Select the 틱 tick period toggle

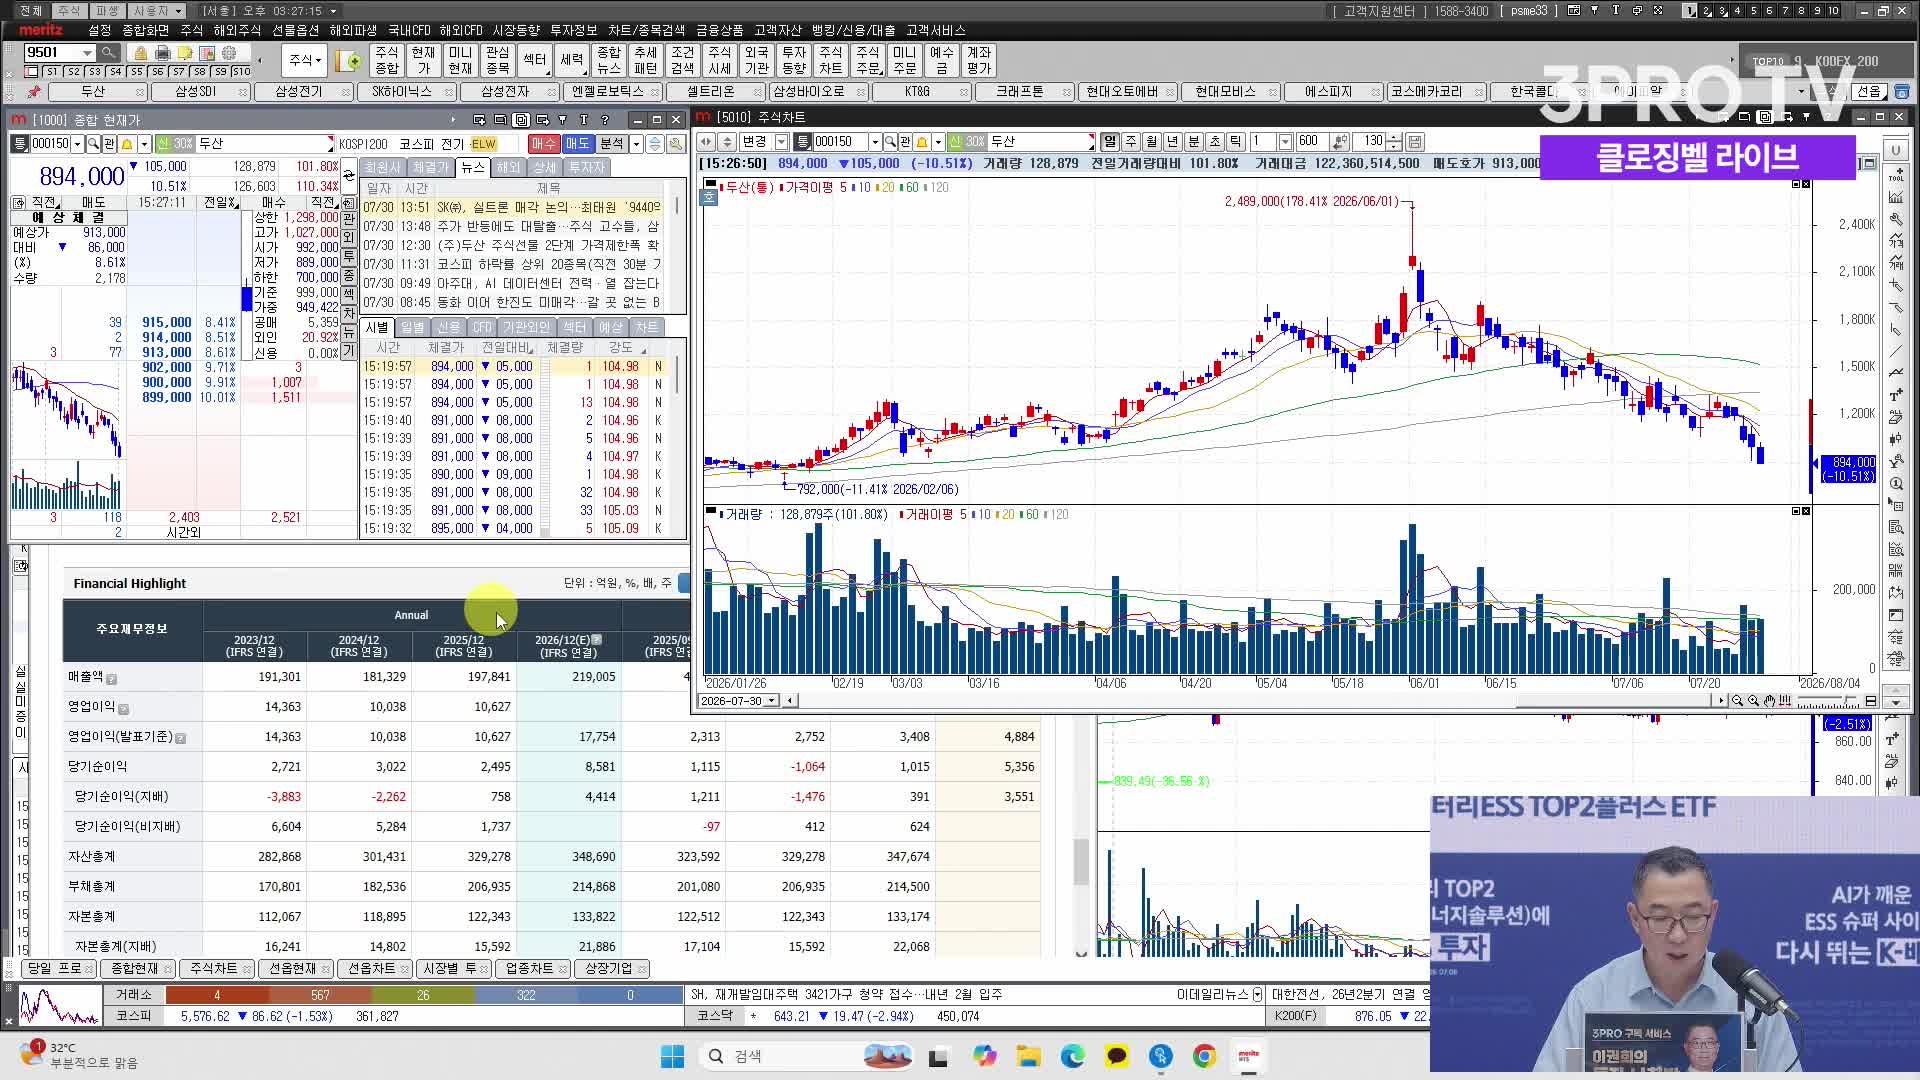[x=1236, y=142]
